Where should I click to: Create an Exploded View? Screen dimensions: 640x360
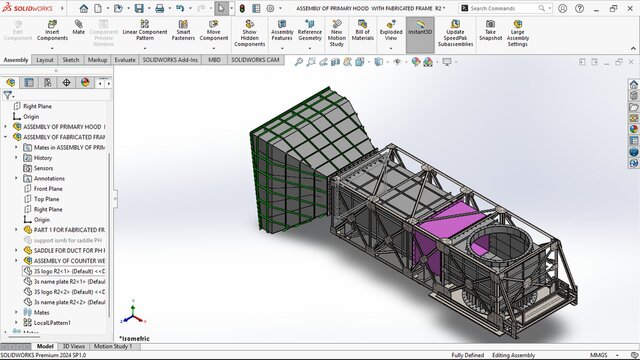coord(391,31)
